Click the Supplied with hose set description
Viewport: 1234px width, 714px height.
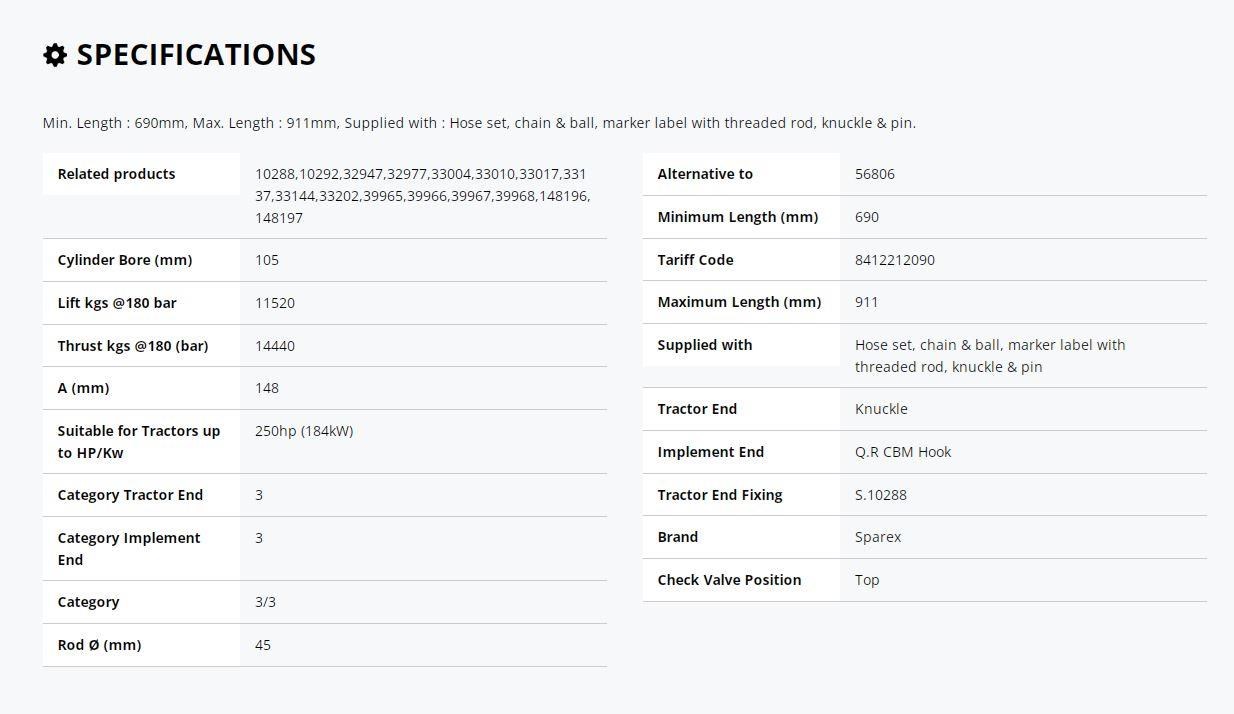pyautogui.click(x=990, y=356)
